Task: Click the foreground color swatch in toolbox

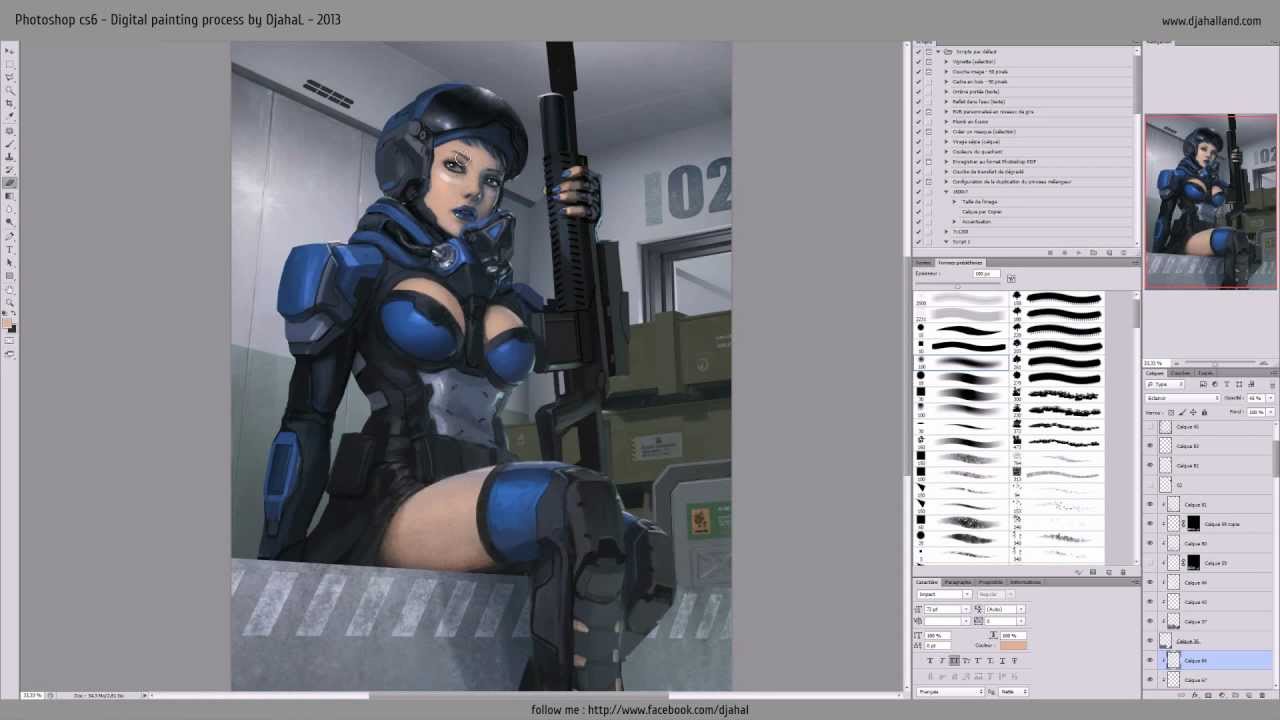Action: (6, 324)
